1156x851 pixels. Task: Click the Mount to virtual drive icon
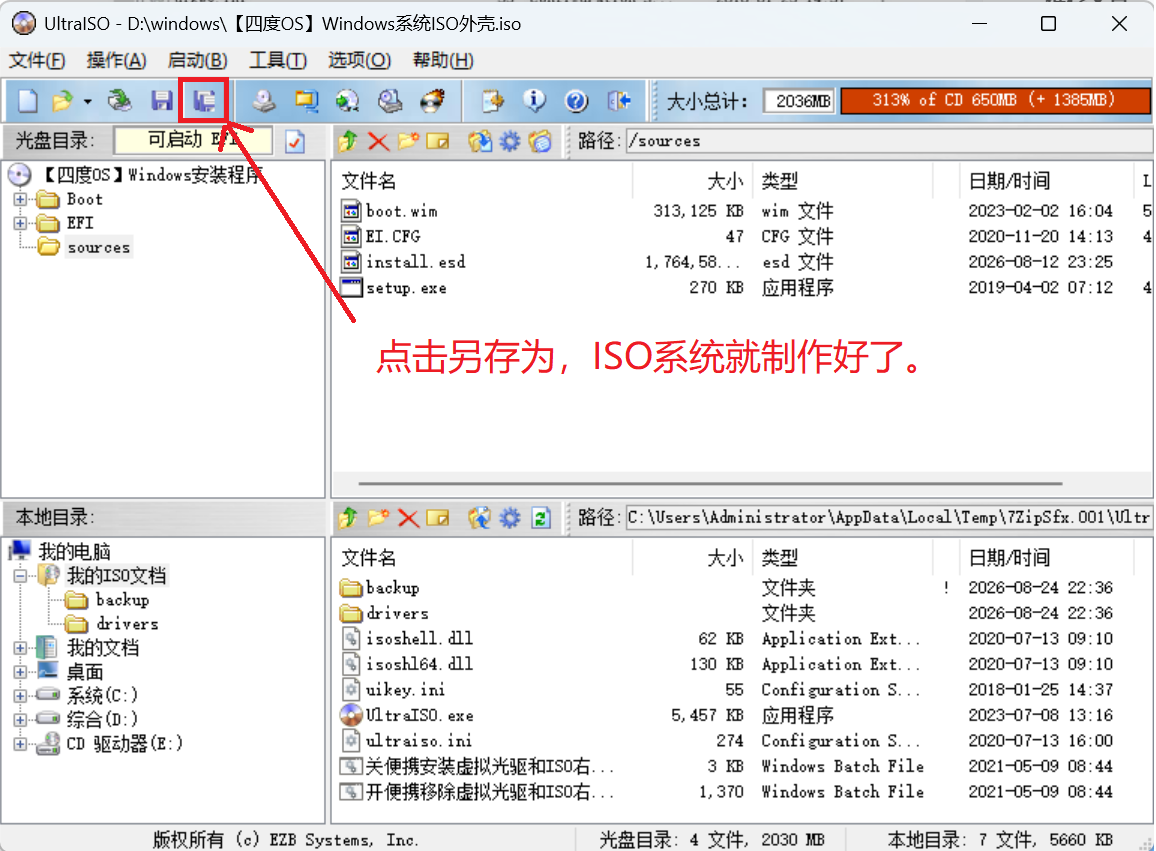click(390, 100)
